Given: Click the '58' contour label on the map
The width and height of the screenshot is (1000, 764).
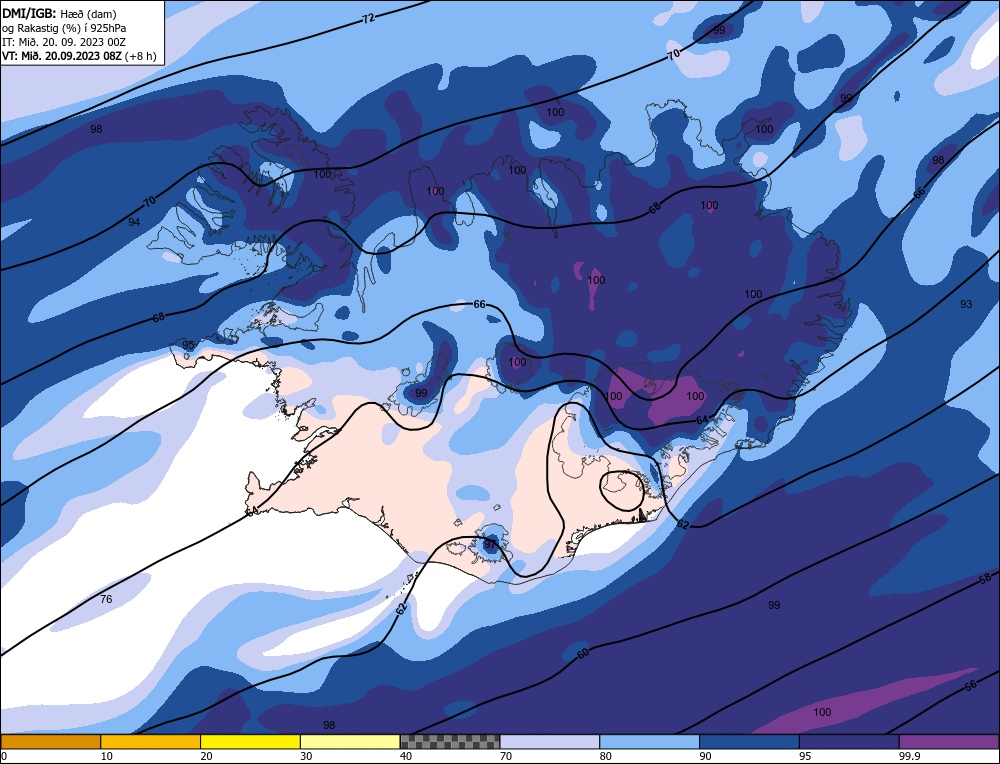Looking at the screenshot, I should pos(985,578).
